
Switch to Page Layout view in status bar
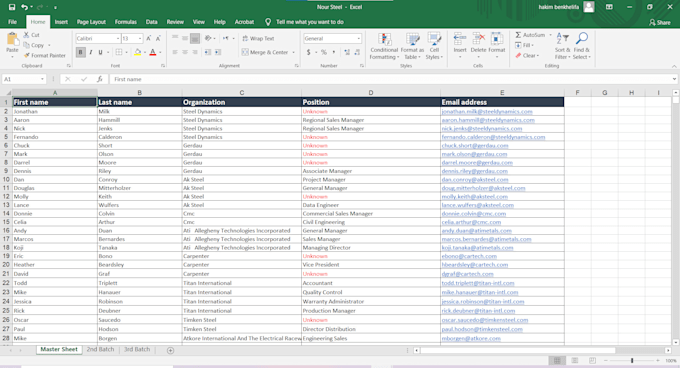pos(575,361)
